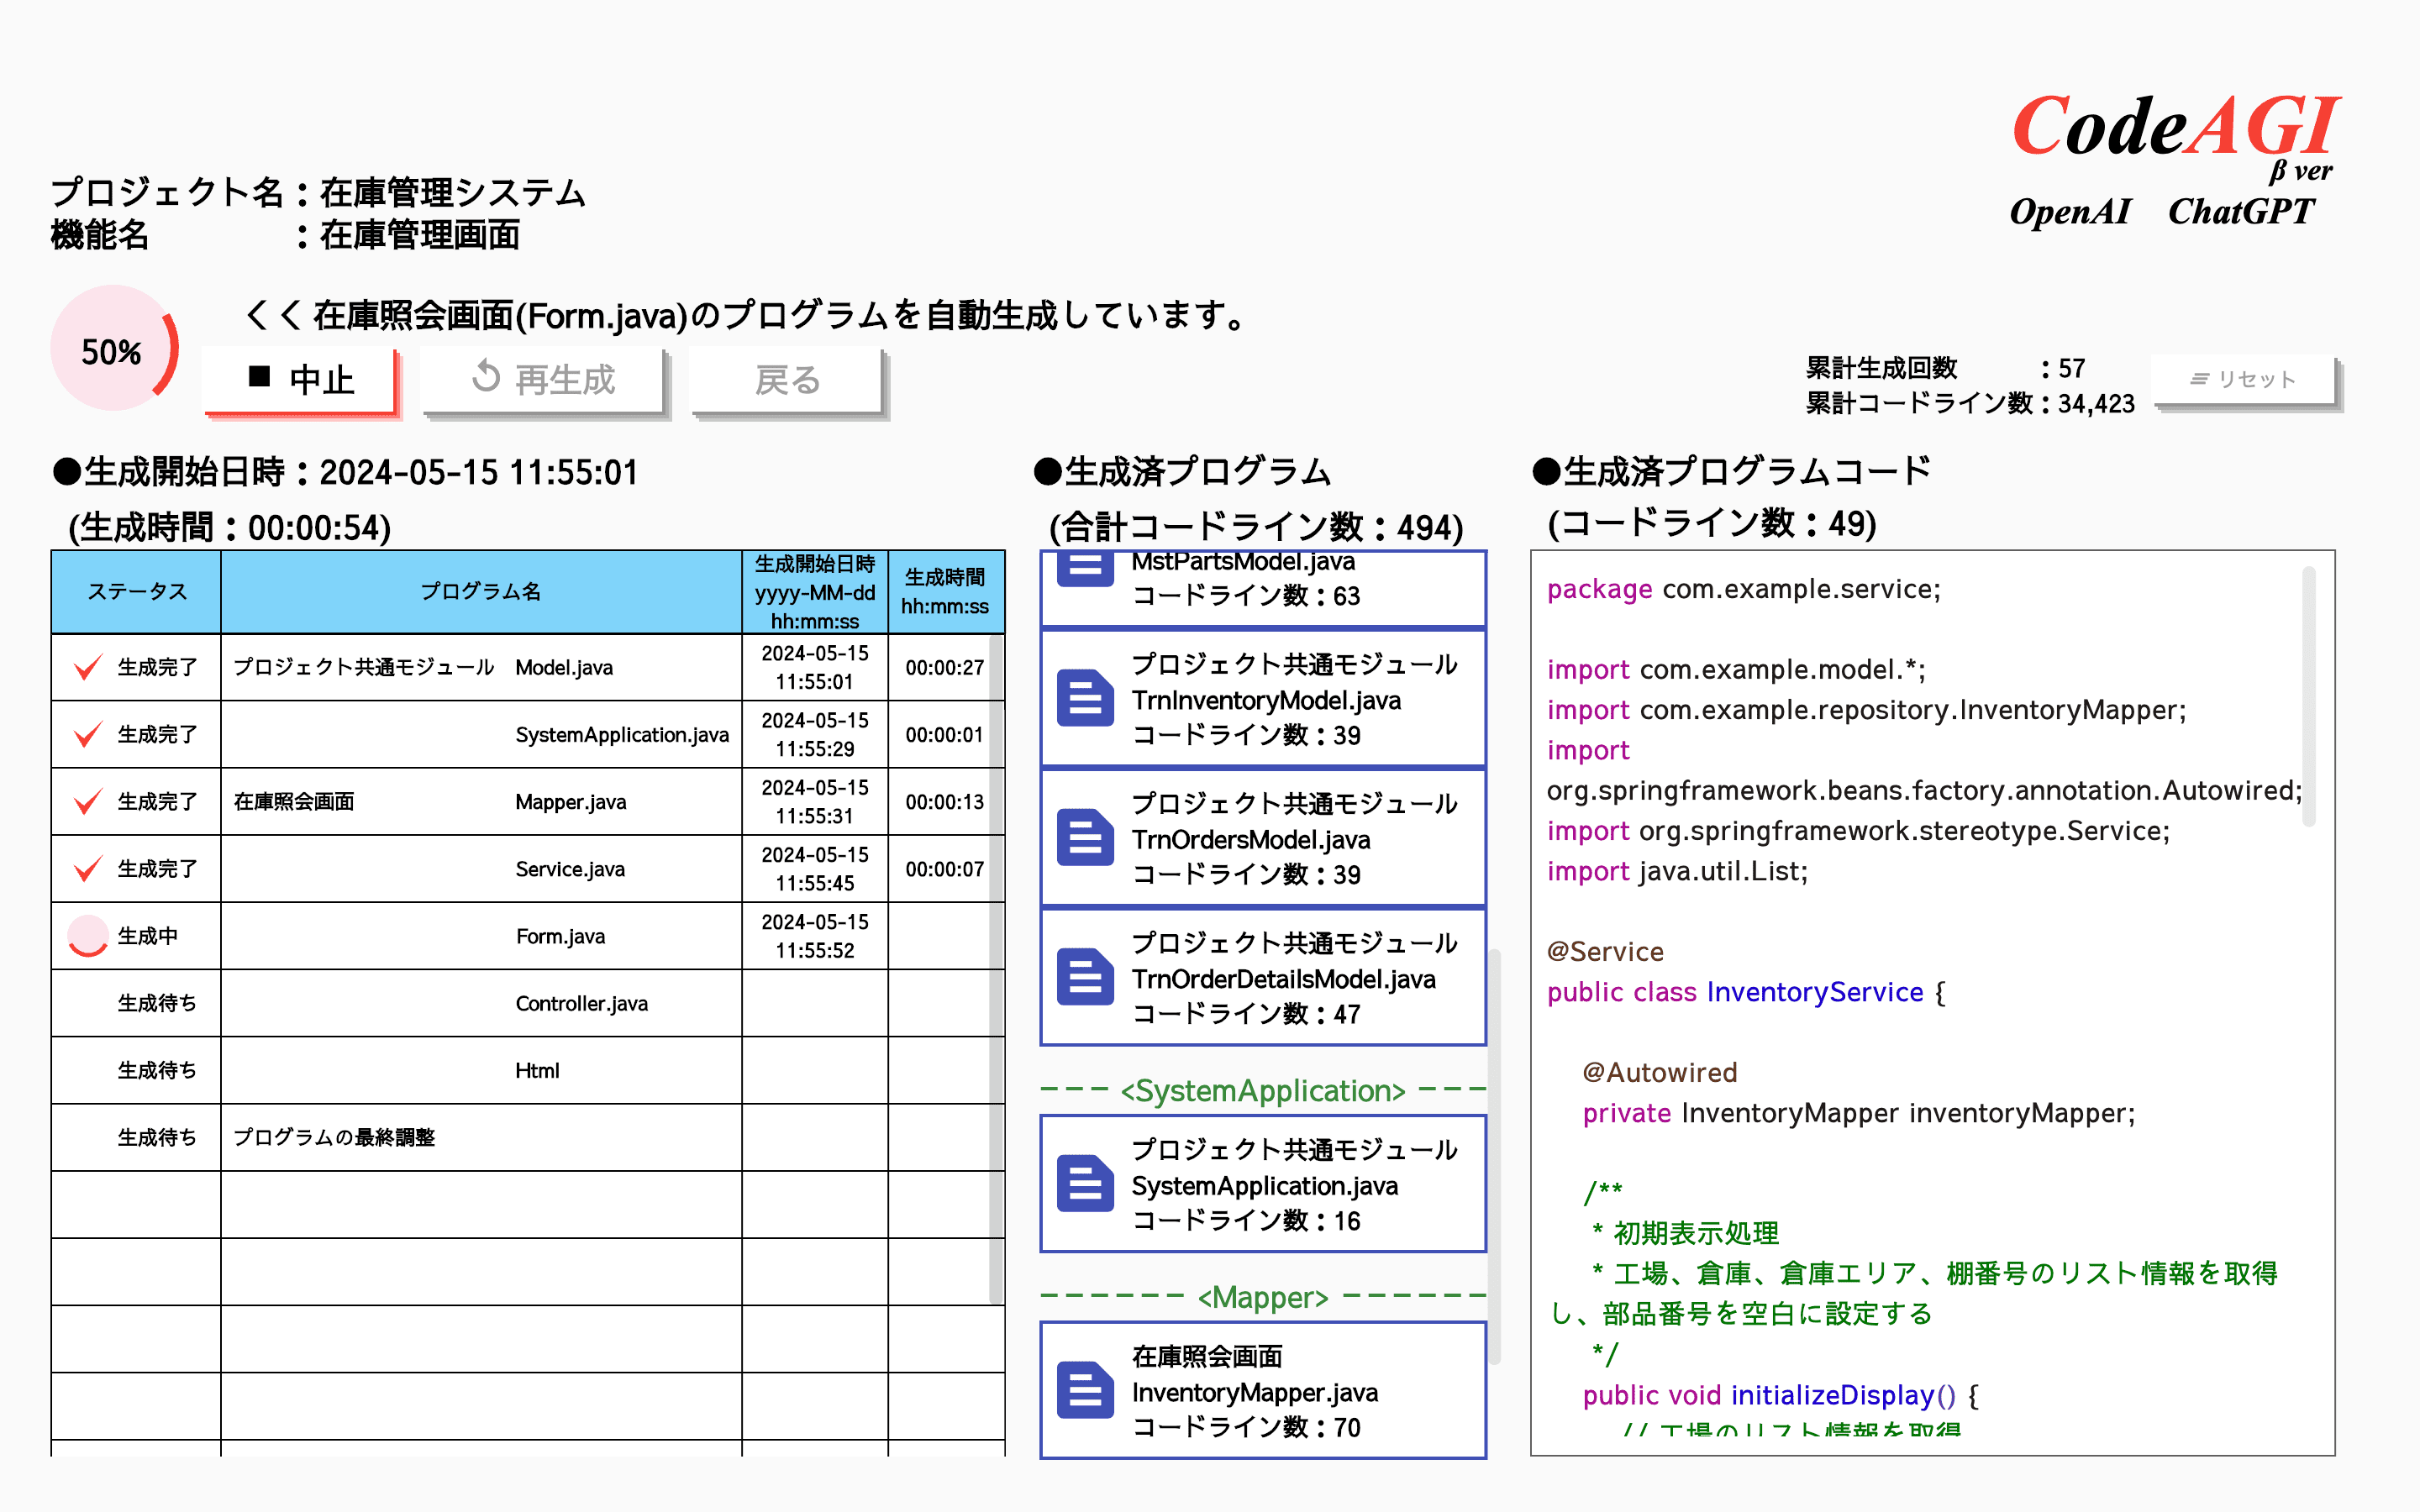Click file icon for InventoryMapper.java
This screenshot has height=1512, width=2420.
[x=1085, y=1390]
